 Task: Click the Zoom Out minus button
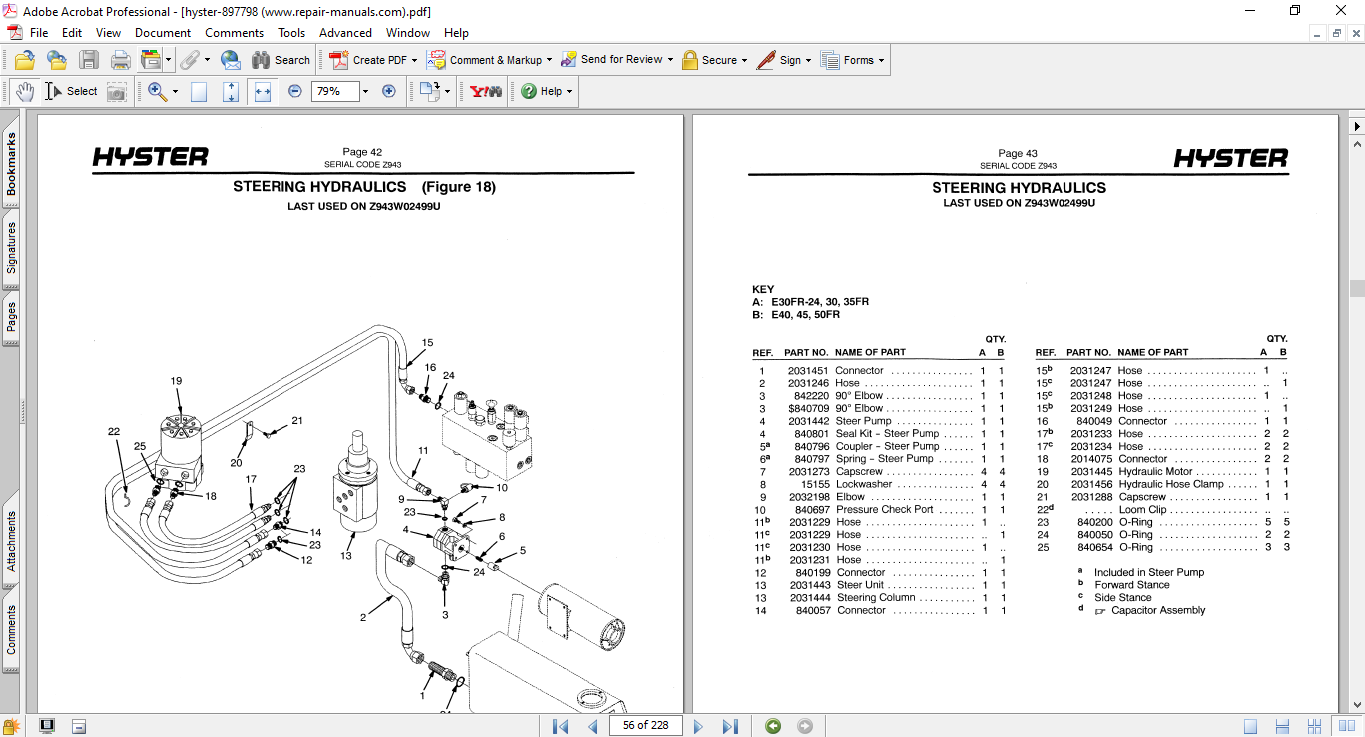tap(295, 91)
